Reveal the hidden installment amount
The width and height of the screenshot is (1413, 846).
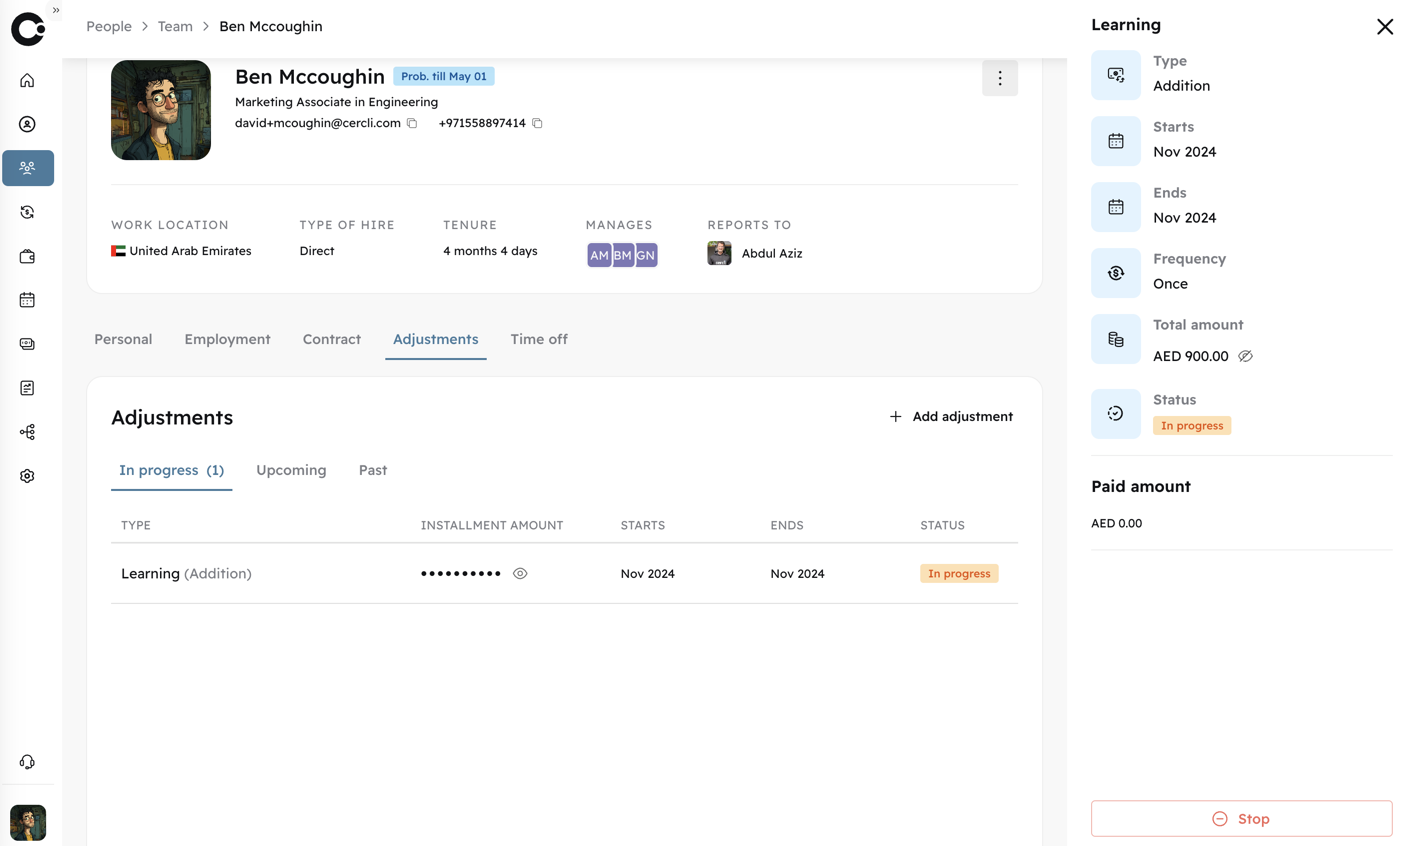(520, 573)
